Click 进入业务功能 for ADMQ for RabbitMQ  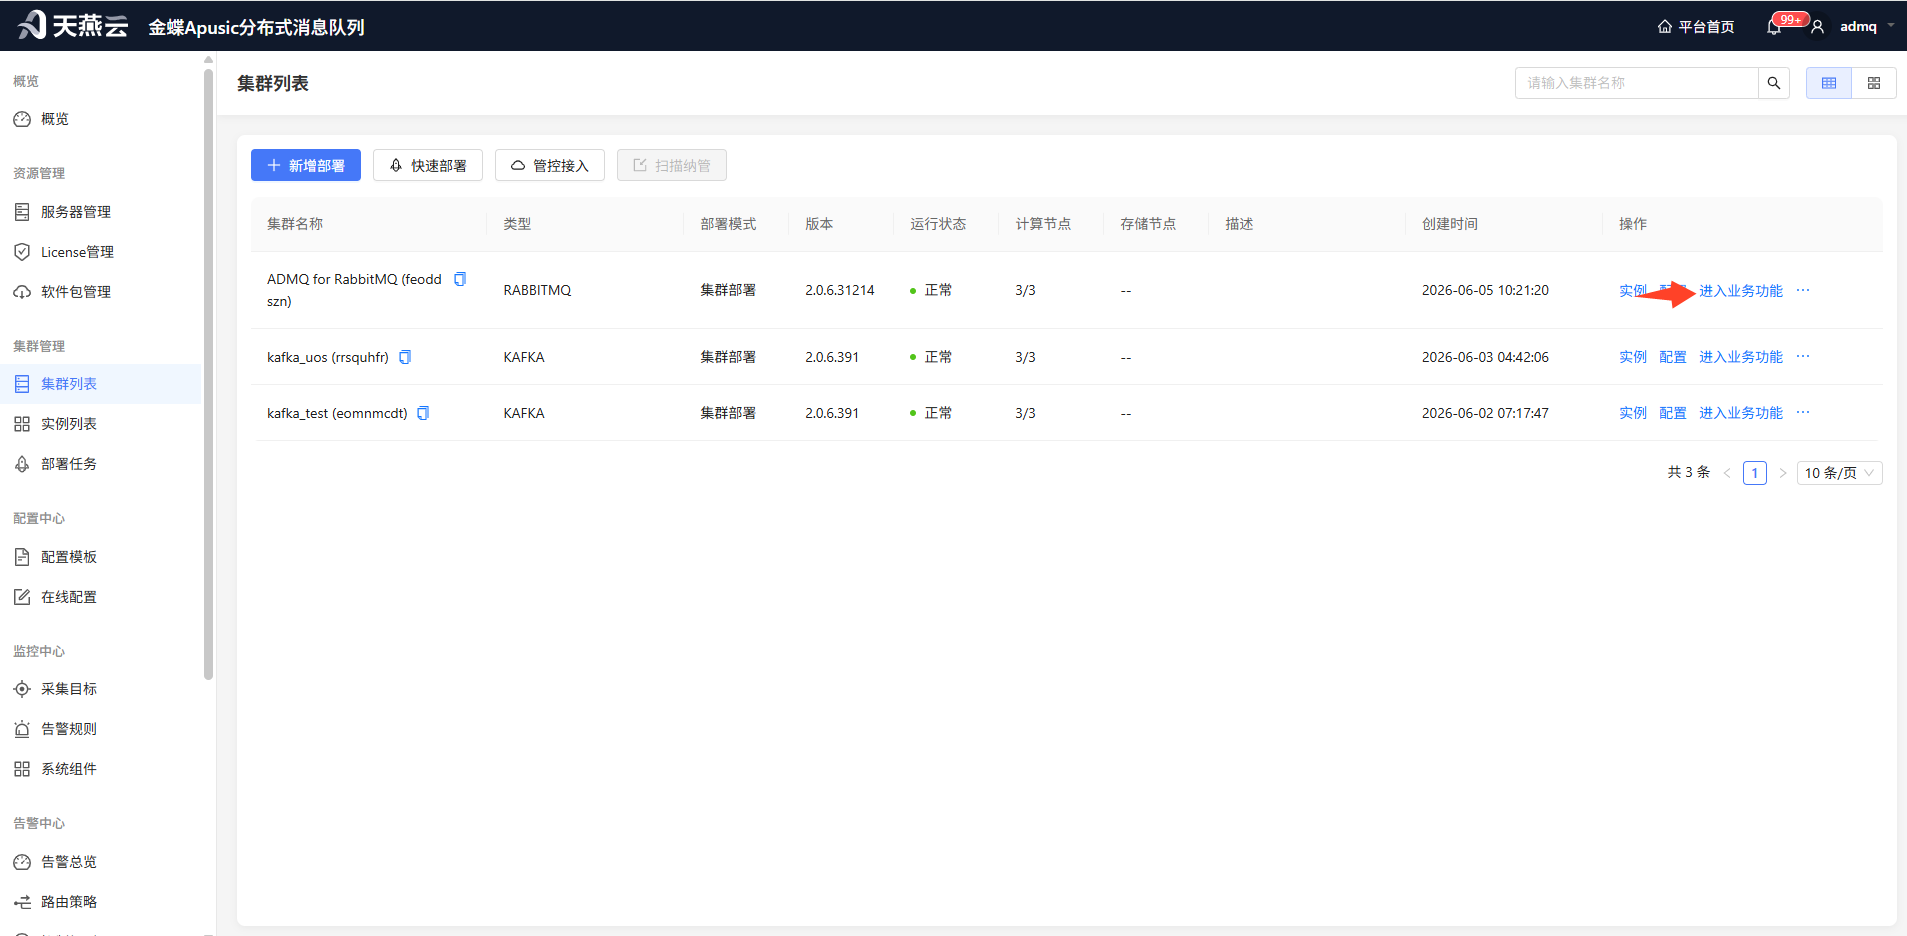point(1741,291)
